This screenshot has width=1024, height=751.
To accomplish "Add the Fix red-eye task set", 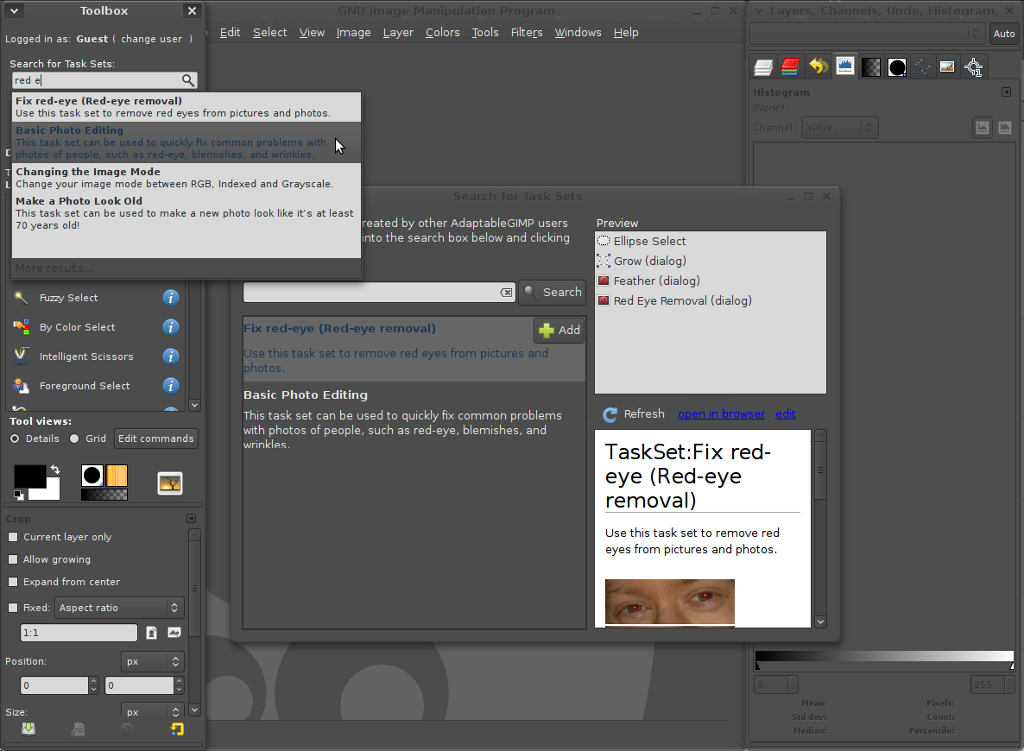I will (x=560, y=330).
